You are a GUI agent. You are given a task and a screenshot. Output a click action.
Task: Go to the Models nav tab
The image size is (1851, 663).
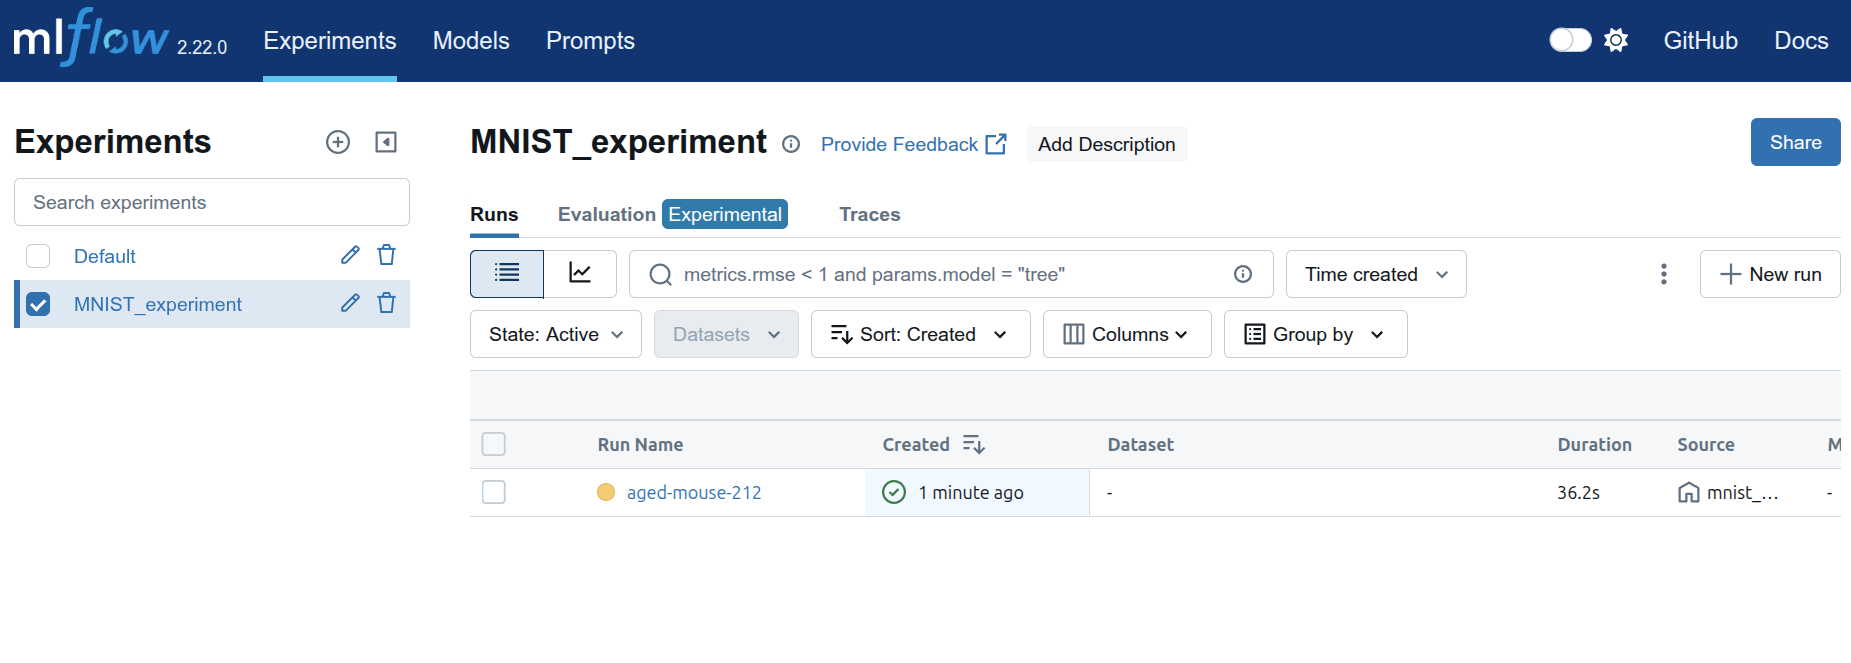point(471,41)
